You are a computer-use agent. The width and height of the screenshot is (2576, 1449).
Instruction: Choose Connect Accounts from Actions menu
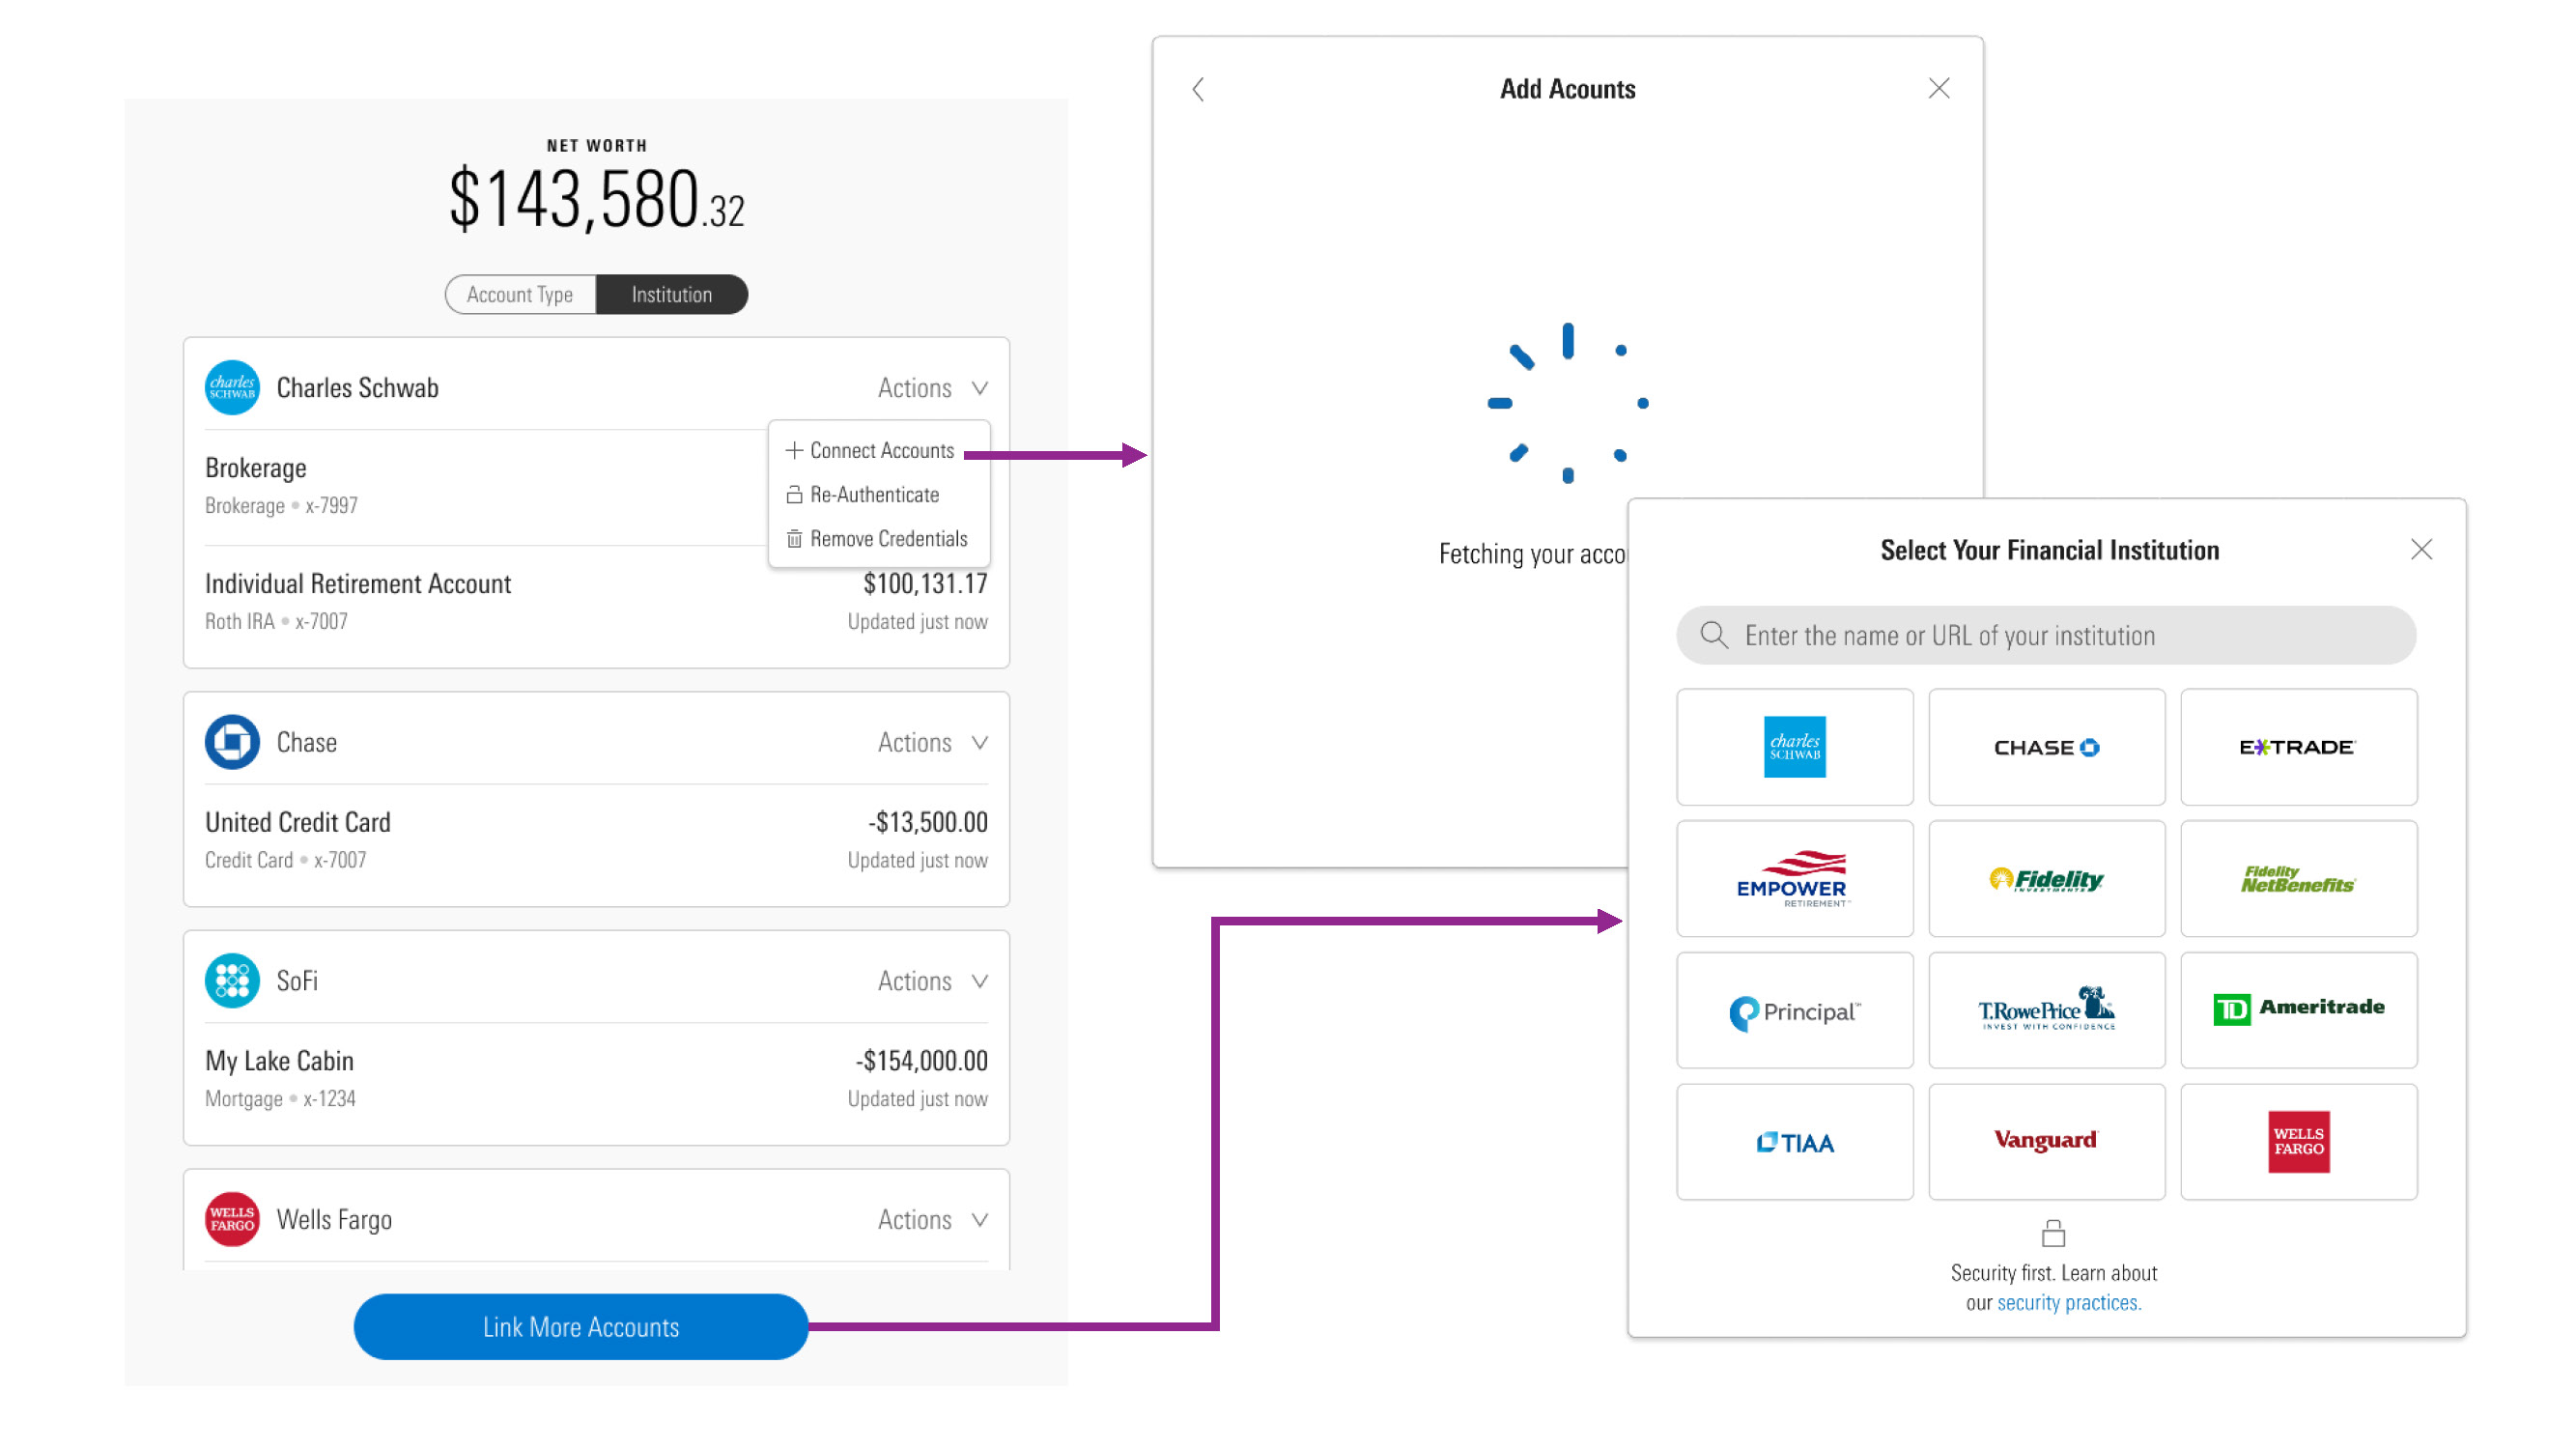[870, 450]
